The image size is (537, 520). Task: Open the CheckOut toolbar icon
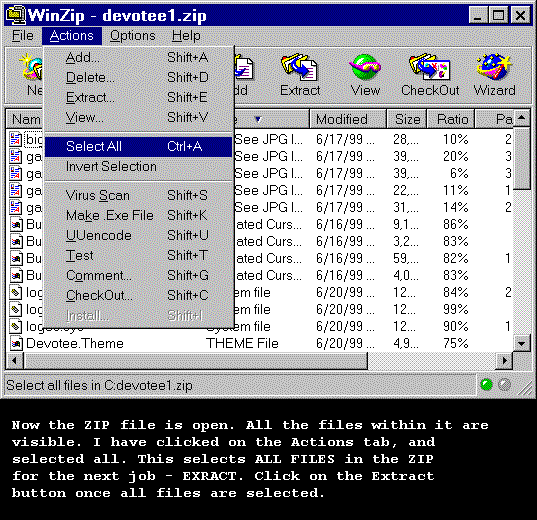click(x=430, y=75)
